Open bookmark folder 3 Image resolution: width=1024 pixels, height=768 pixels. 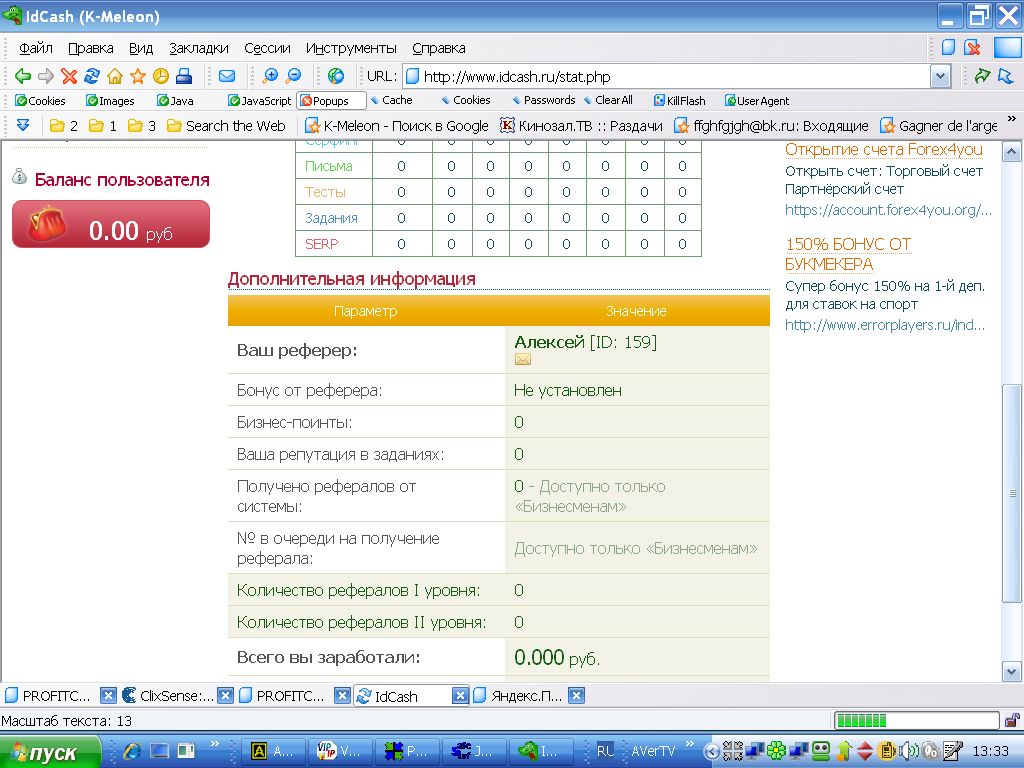(x=142, y=126)
